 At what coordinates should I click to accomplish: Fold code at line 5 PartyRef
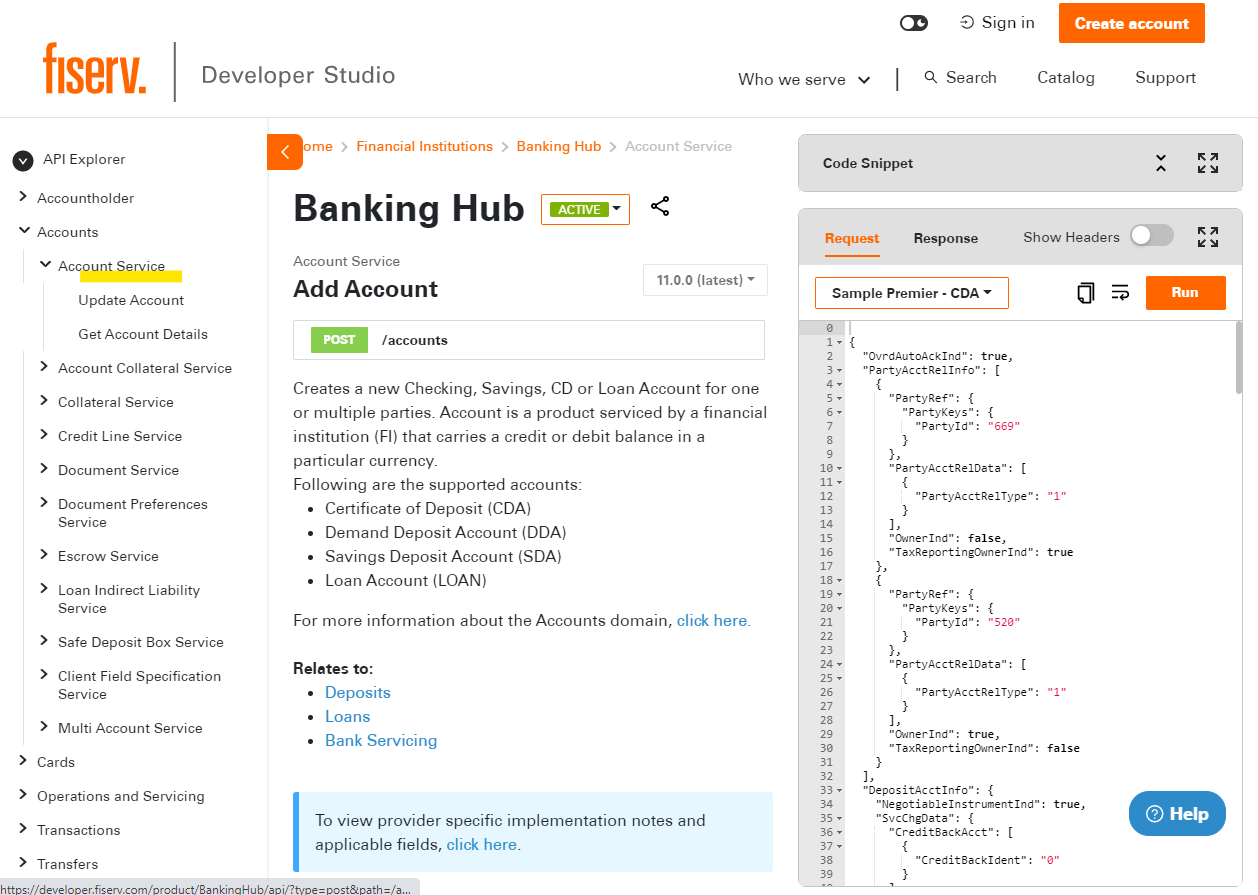[x=840, y=398]
